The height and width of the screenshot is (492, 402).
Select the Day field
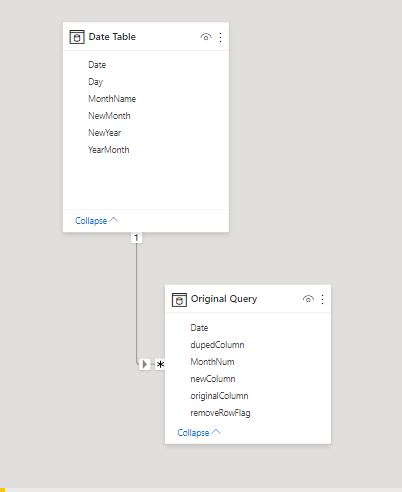(x=95, y=82)
